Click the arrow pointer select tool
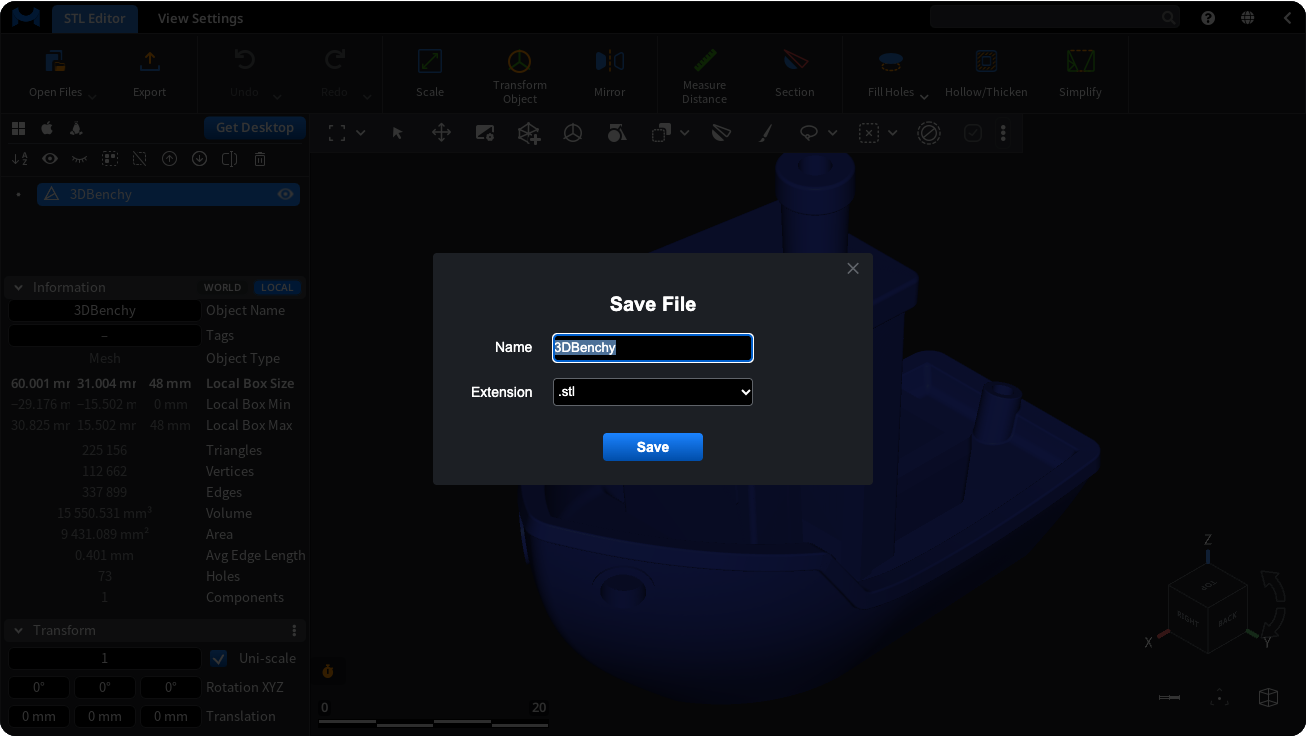 (x=398, y=133)
